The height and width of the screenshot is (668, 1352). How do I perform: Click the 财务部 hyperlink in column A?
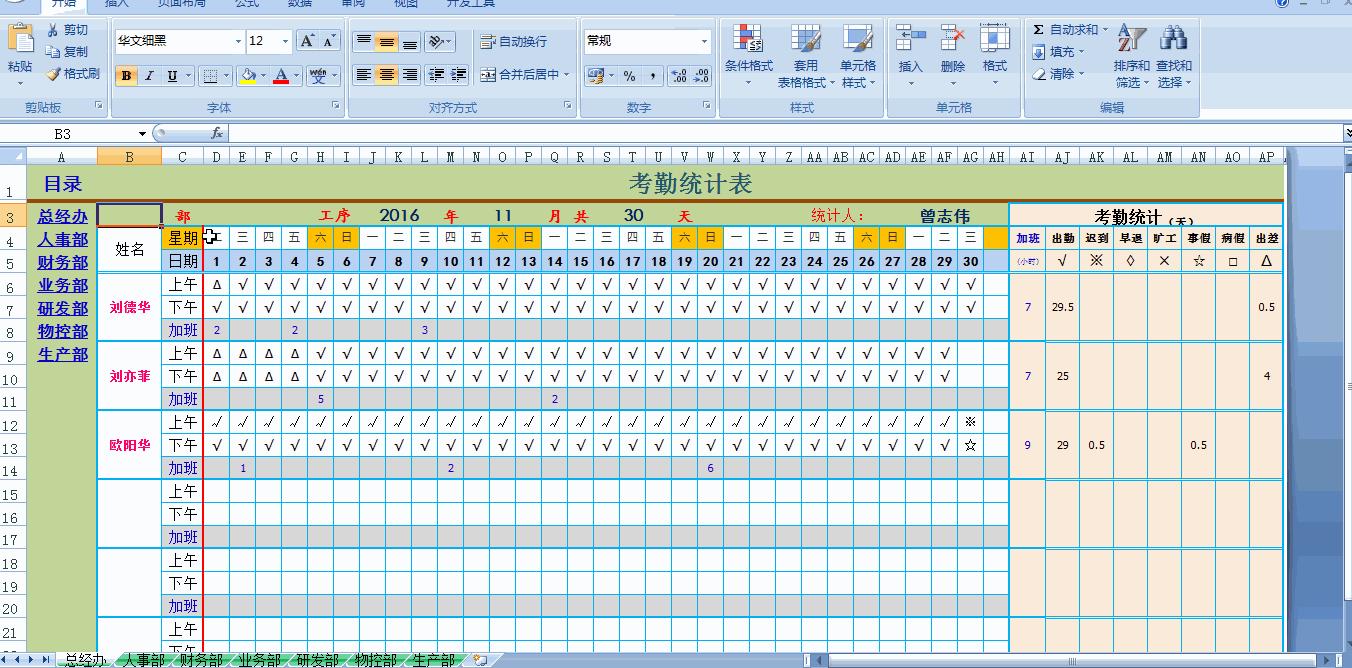point(62,262)
